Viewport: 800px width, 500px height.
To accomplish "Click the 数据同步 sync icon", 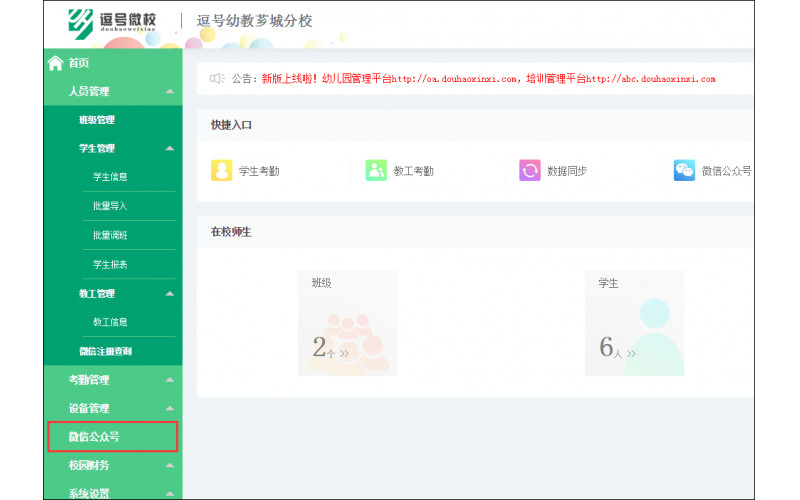I will click(x=530, y=170).
